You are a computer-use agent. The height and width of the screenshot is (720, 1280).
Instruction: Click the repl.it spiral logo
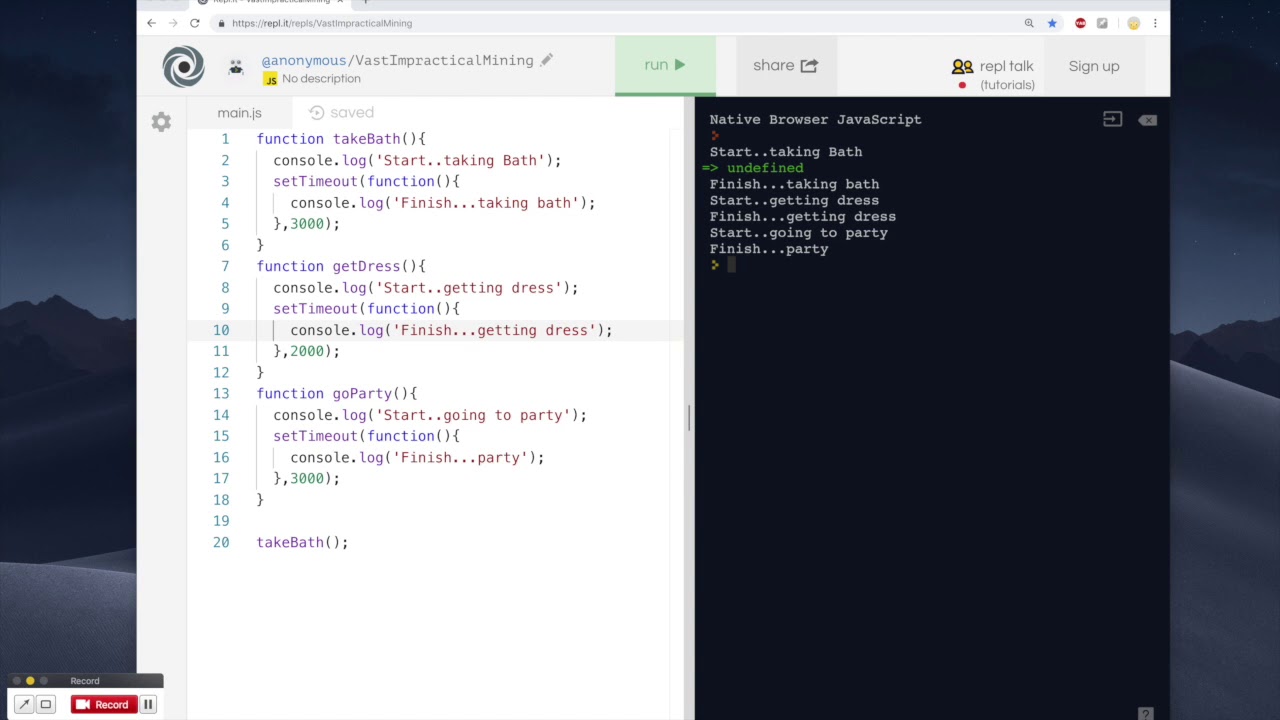point(183,67)
